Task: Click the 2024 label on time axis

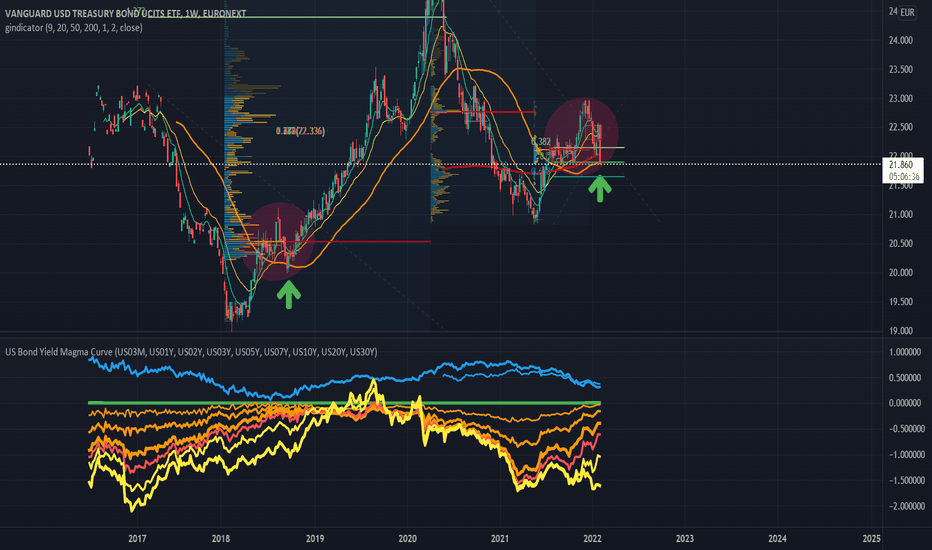Action: [777, 539]
